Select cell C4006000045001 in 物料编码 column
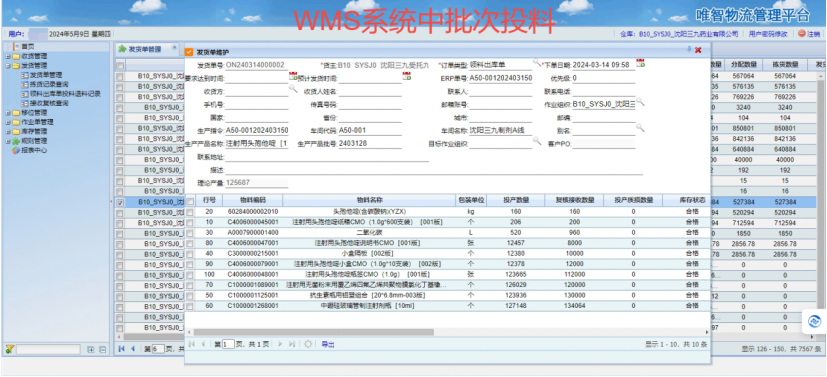The width and height of the screenshot is (827, 377). point(253,223)
